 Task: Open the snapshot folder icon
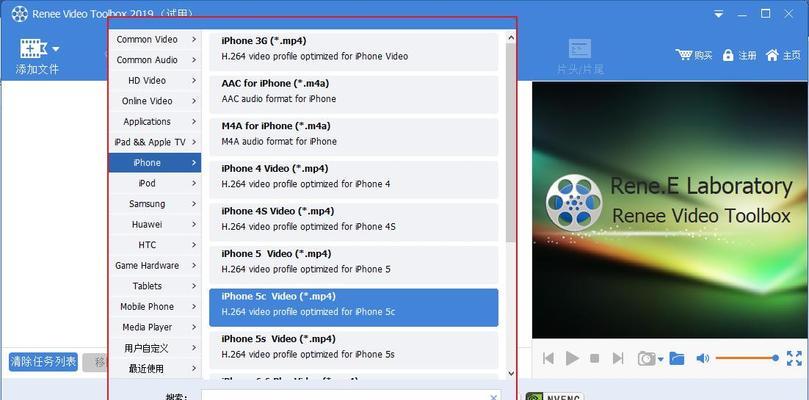pyautogui.click(x=677, y=358)
